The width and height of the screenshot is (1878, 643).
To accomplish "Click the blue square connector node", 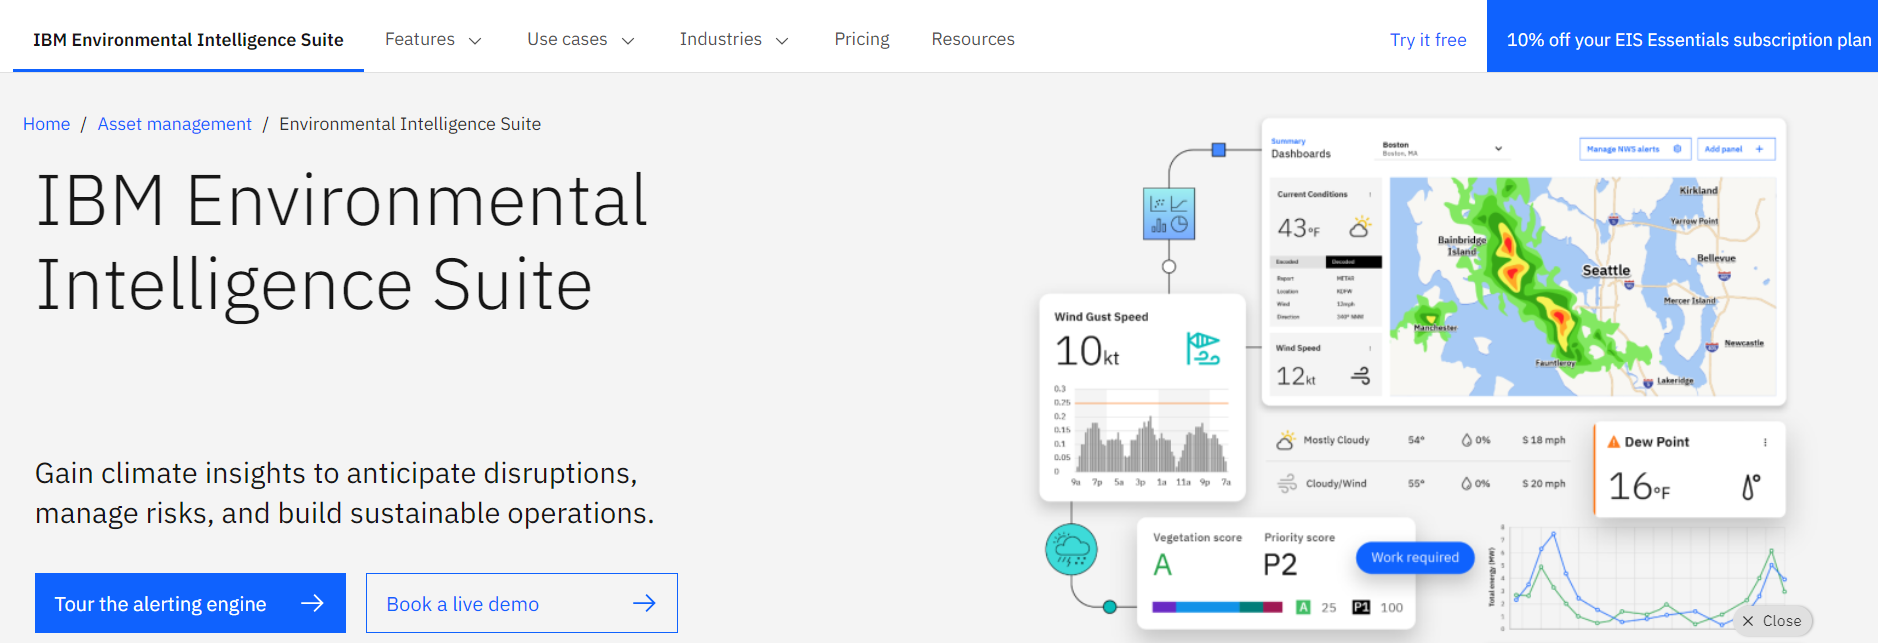I will point(1218,150).
